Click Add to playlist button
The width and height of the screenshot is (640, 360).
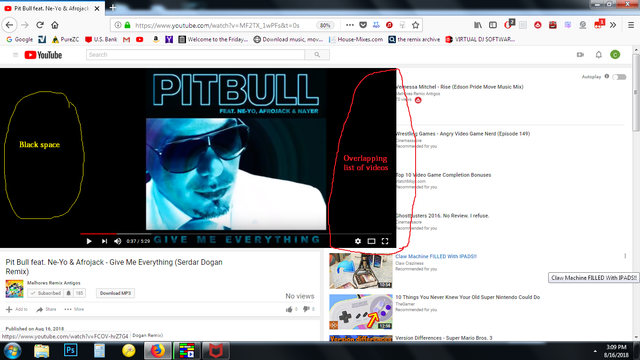tap(16, 309)
